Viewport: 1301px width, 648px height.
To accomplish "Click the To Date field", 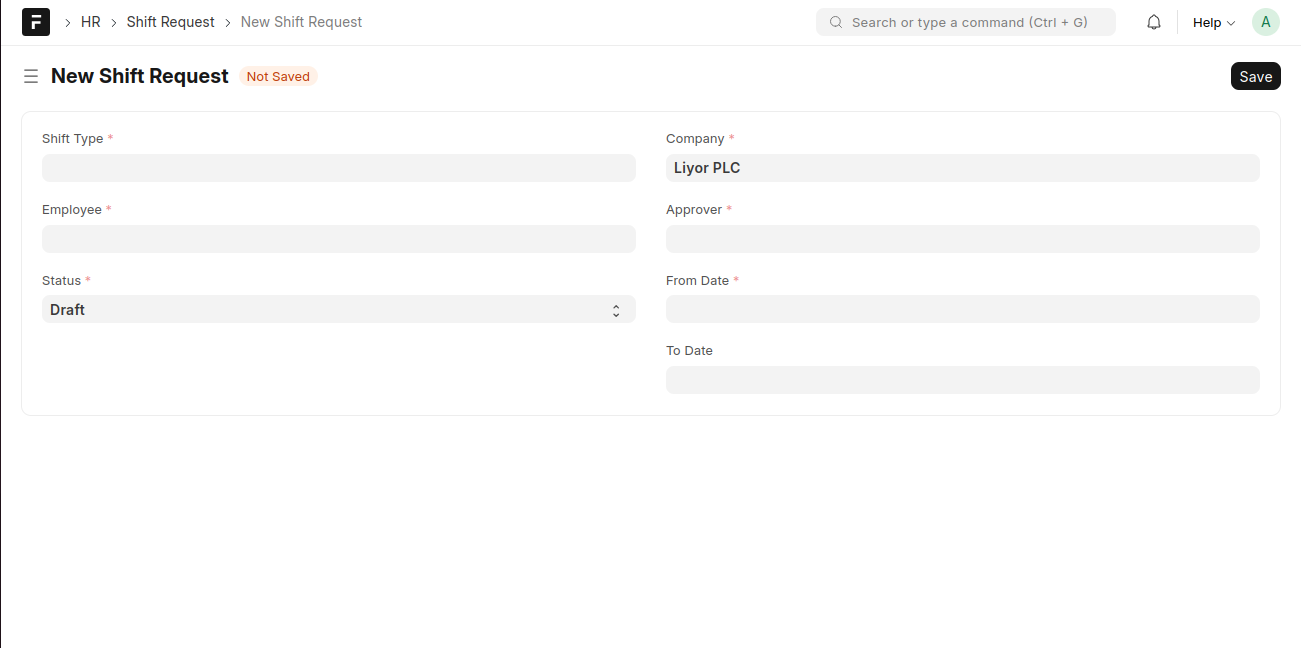I will 962,380.
